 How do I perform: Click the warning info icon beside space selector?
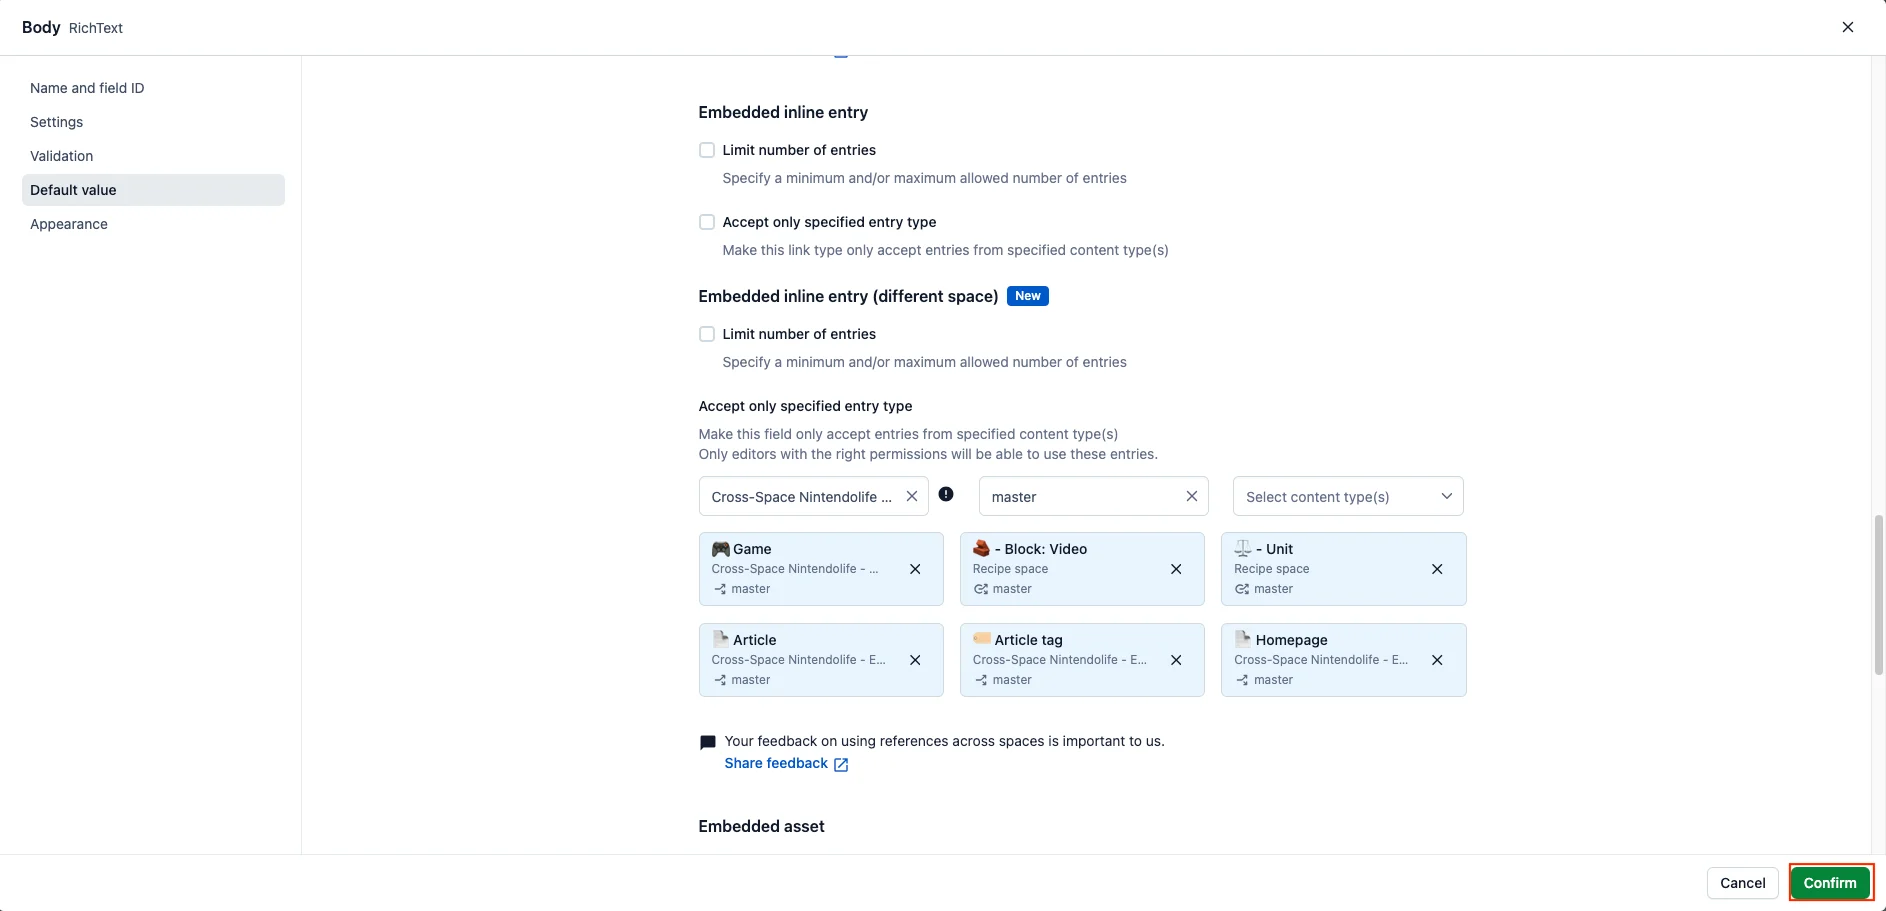(946, 494)
